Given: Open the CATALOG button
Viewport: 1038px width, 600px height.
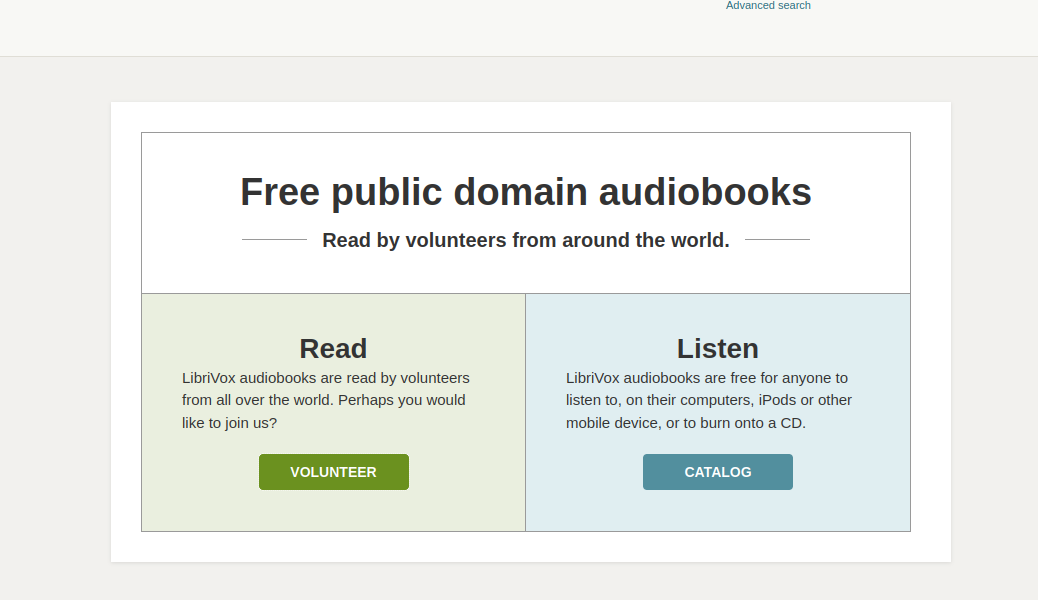Looking at the screenshot, I should click(717, 472).
